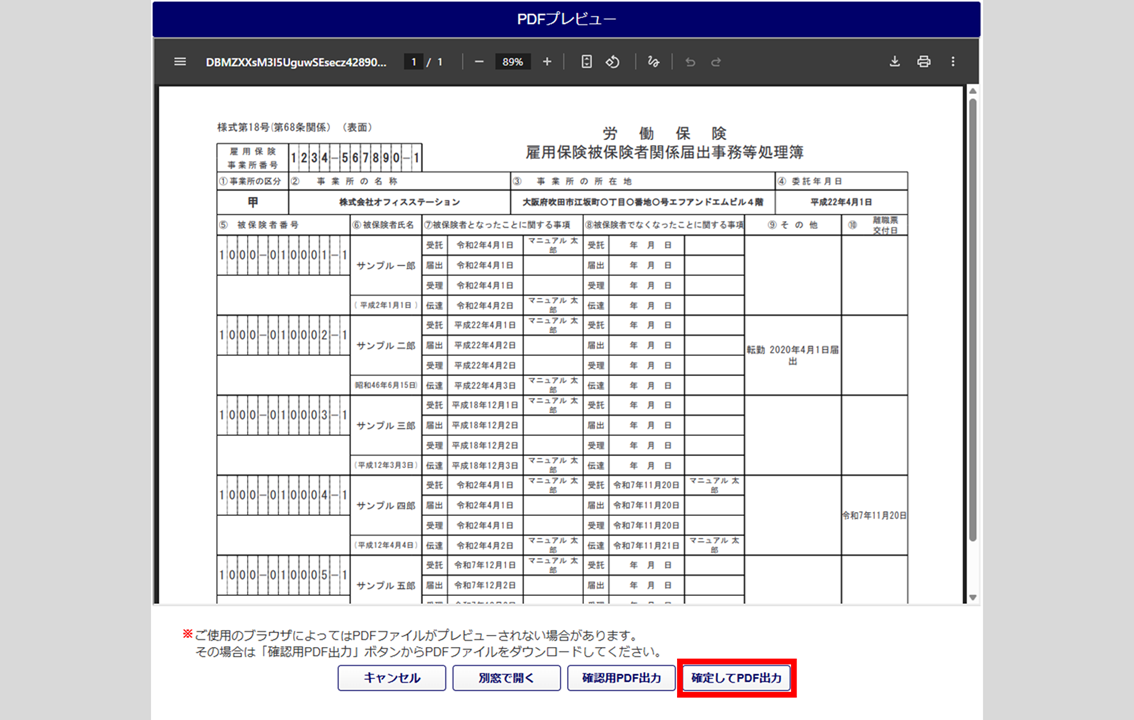Download the PDF file
1134x720 pixels.
[895, 62]
